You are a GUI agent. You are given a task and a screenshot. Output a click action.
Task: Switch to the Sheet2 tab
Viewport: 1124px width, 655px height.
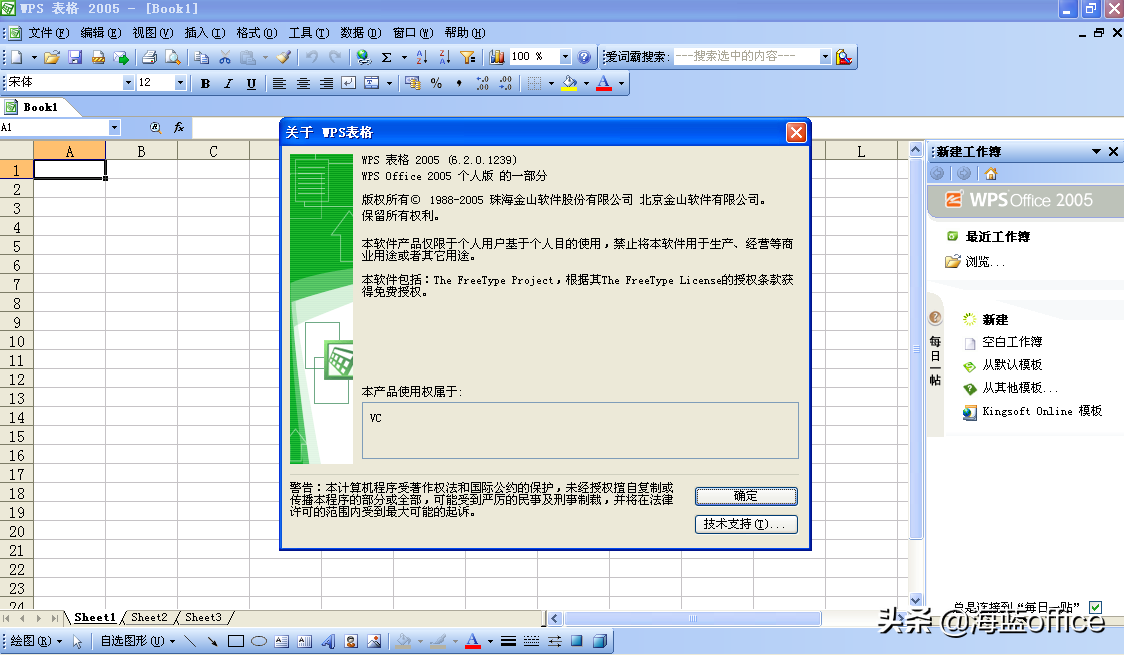(149, 617)
